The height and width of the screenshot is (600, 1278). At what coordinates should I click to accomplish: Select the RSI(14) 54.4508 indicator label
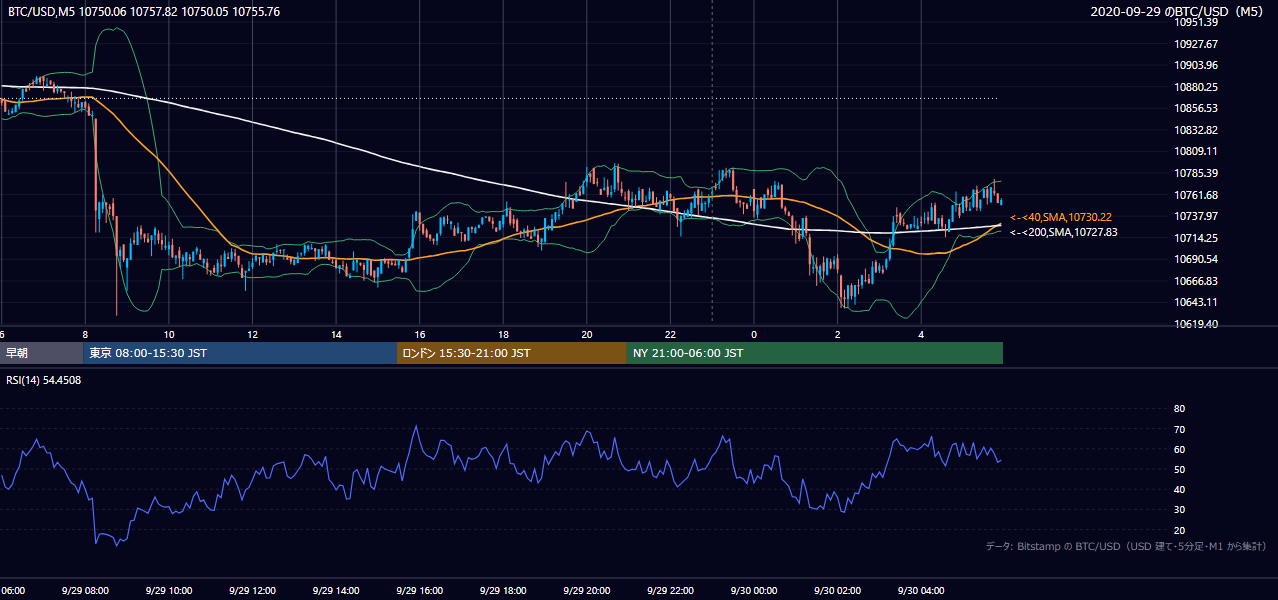(x=45, y=380)
